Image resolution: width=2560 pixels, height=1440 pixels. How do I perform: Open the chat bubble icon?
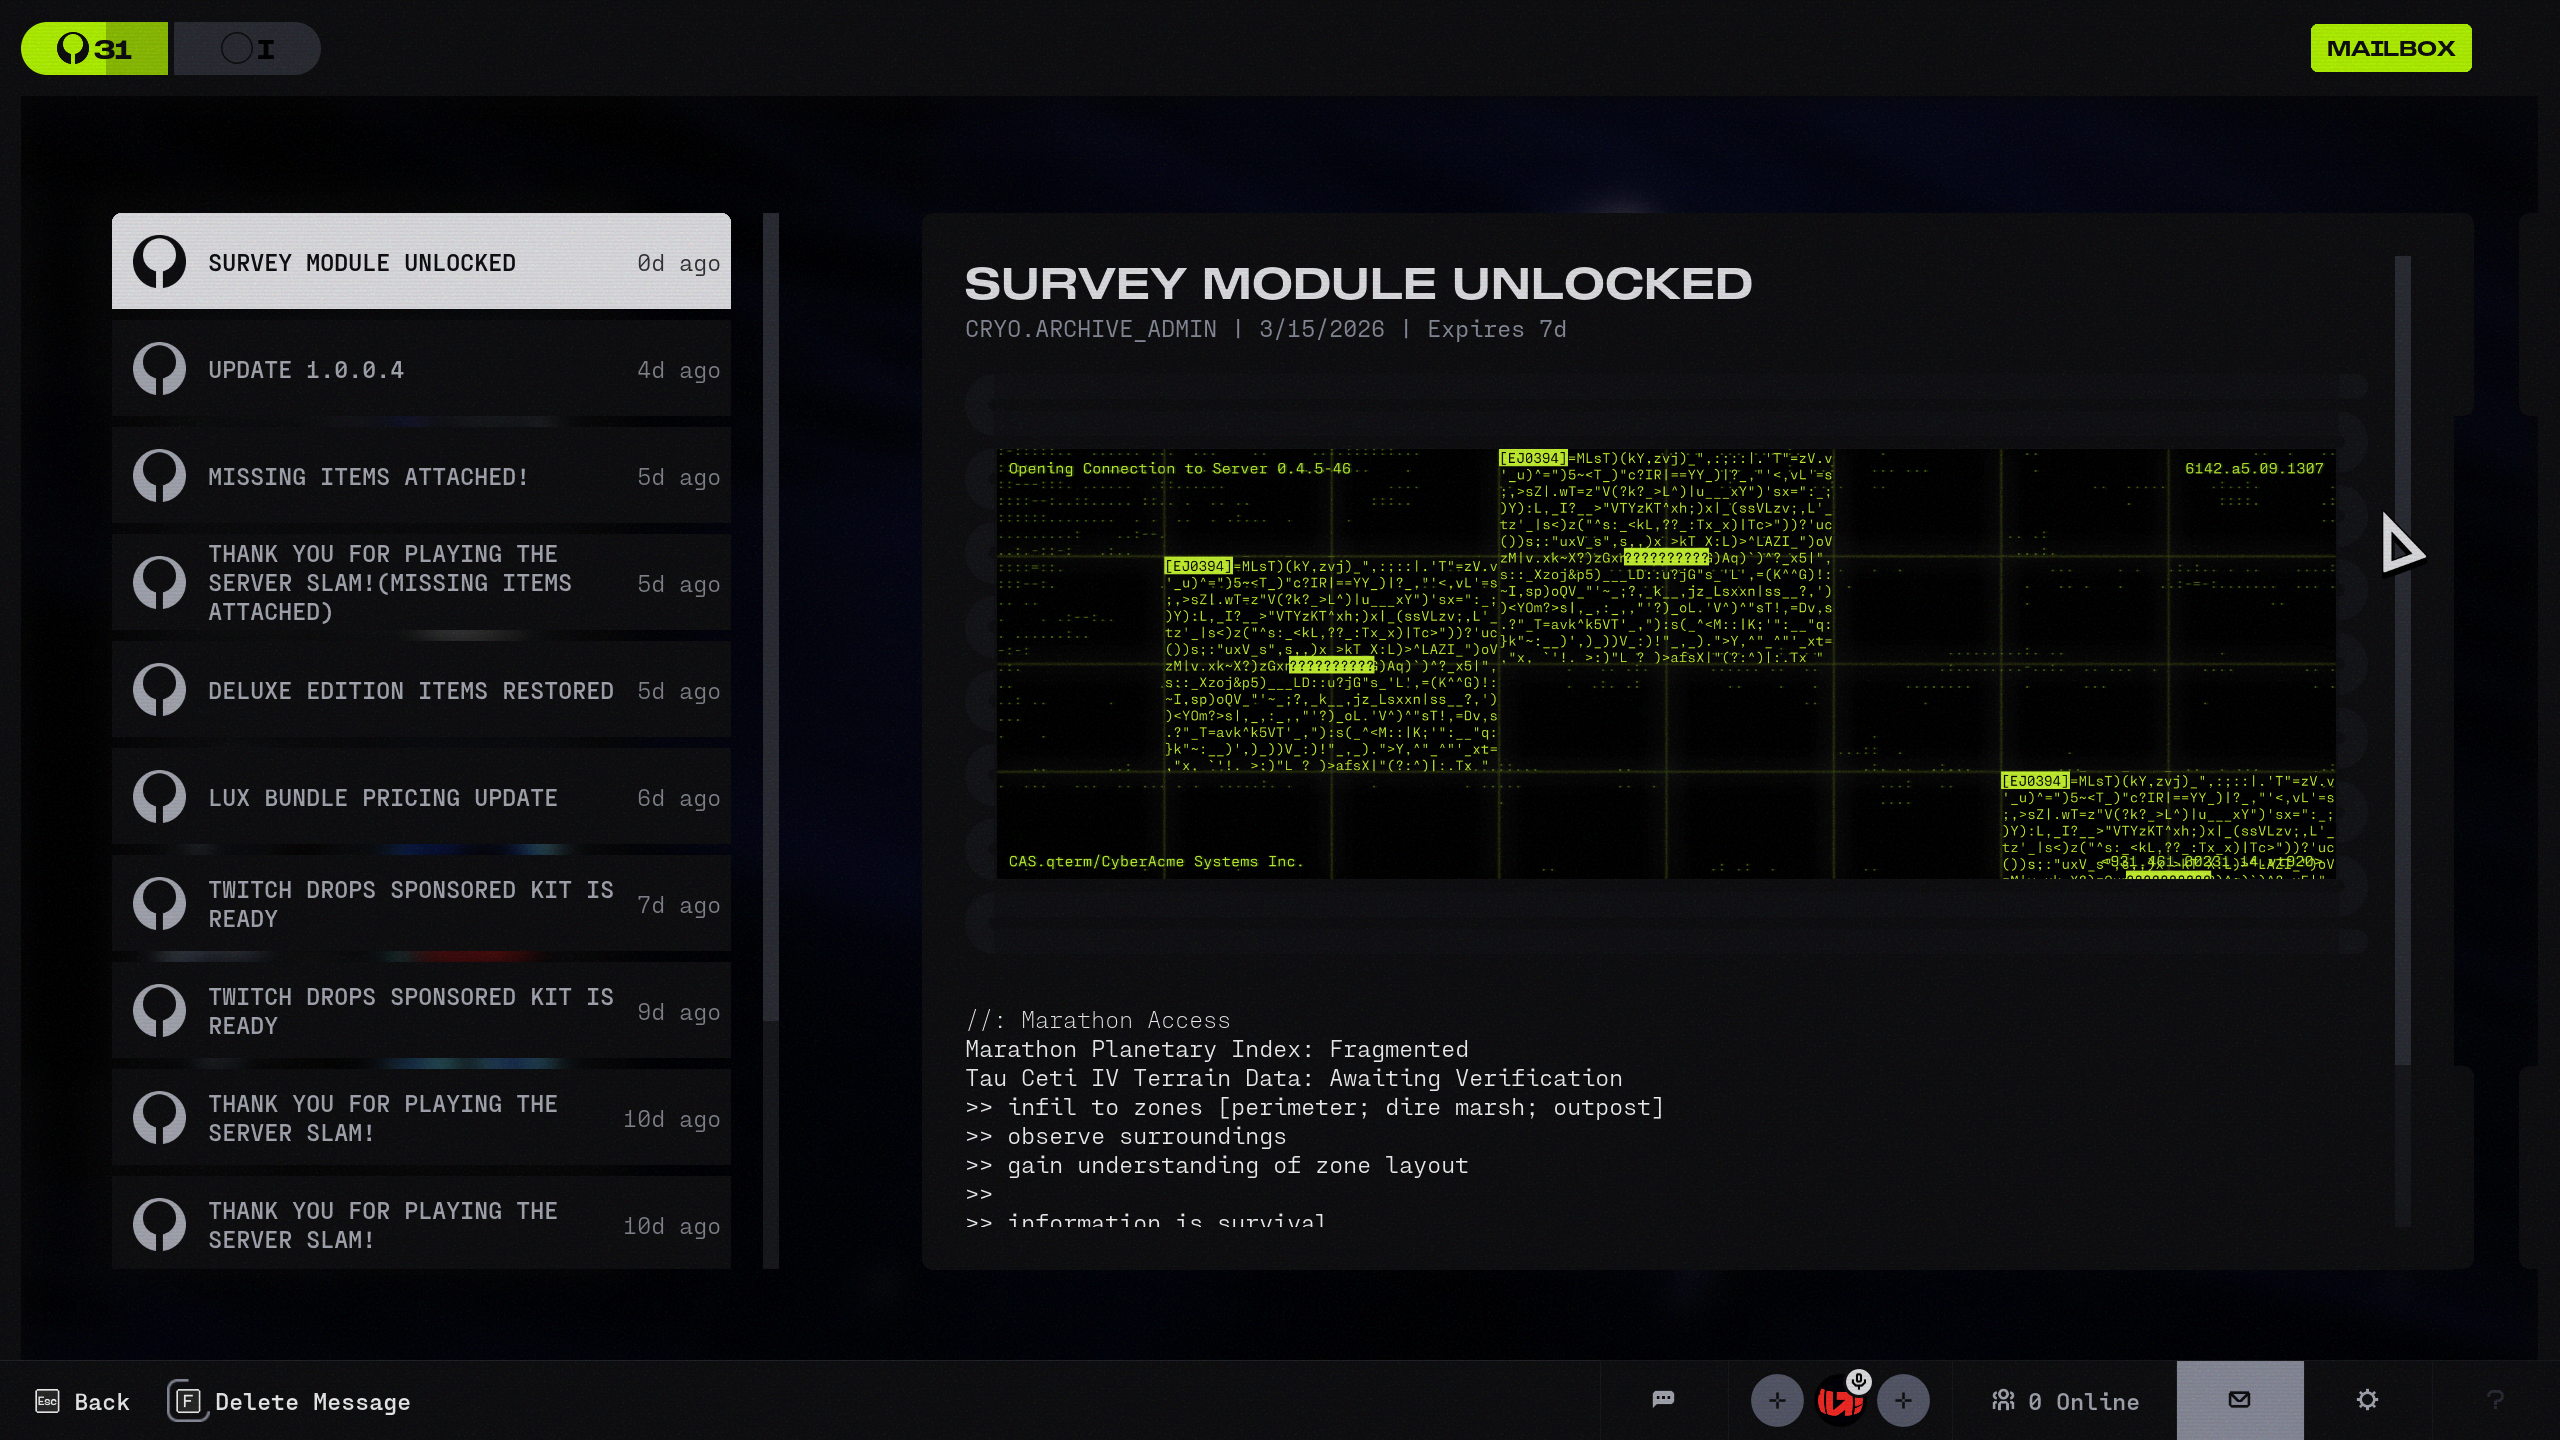pos(1663,1399)
